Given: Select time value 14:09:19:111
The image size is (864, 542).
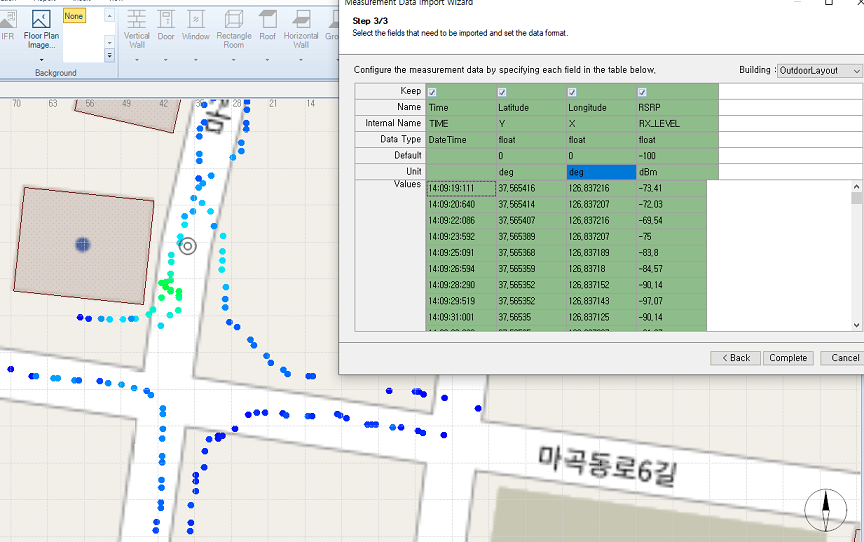Looking at the screenshot, I should 461,188.
